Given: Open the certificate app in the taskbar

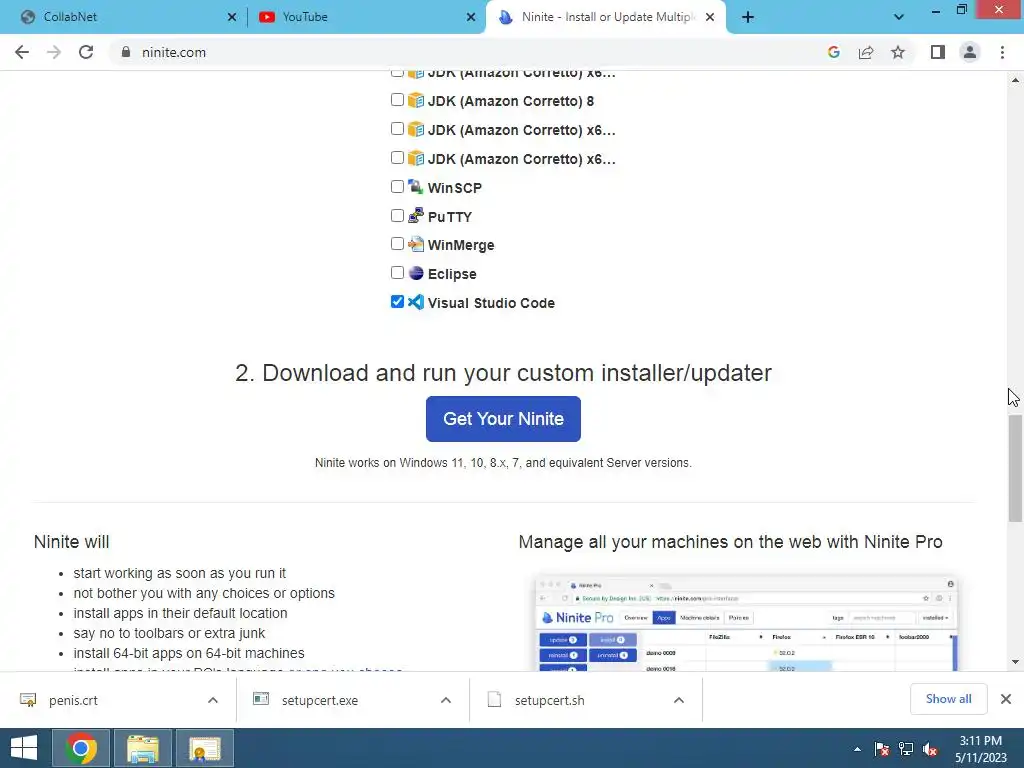Looking at the screenshot, I should 204,748.
